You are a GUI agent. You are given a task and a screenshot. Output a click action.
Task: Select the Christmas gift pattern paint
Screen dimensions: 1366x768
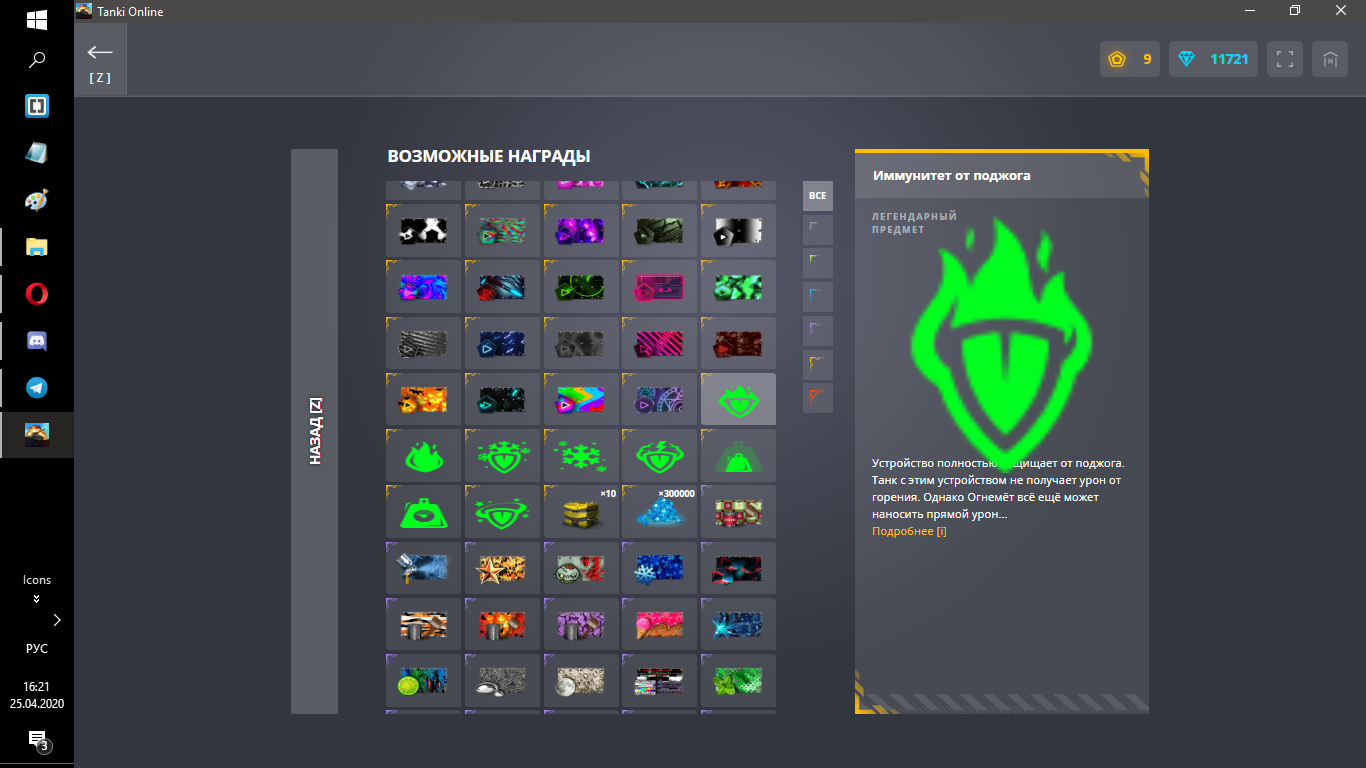coord(738,512)
